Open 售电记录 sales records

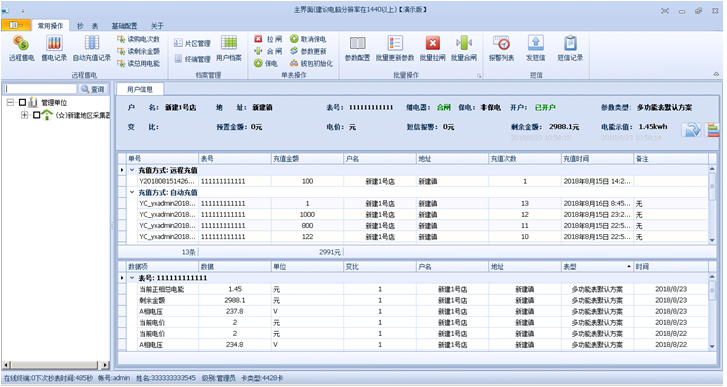[x=54, y=48]
